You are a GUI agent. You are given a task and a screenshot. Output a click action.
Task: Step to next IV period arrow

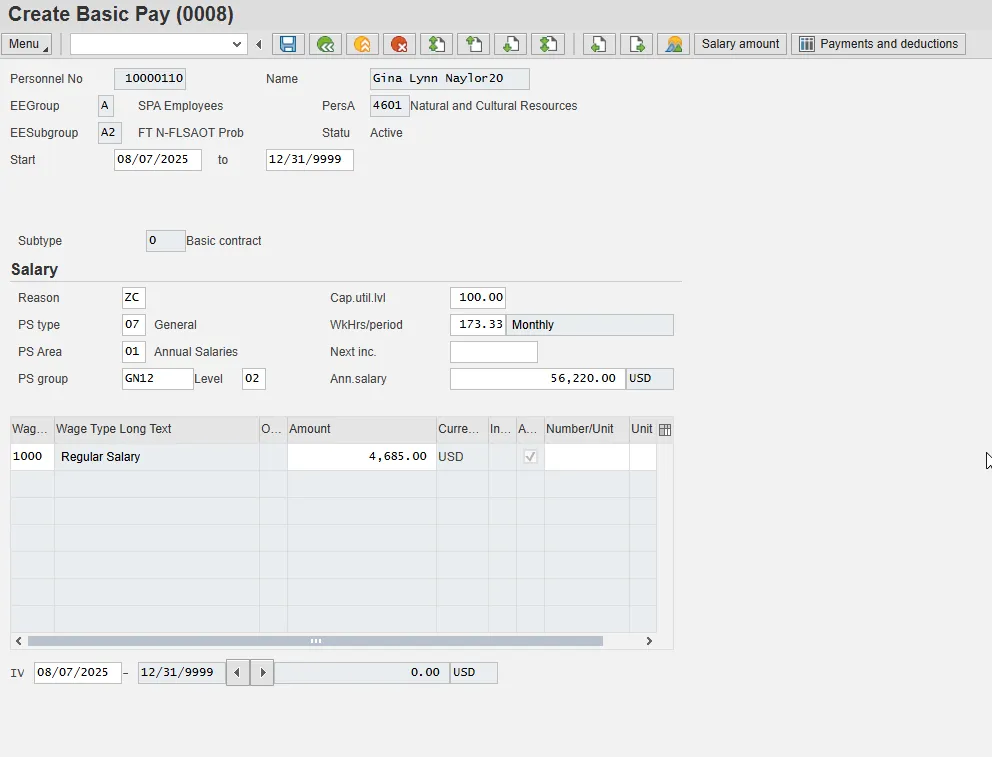(x=262, y=673)
